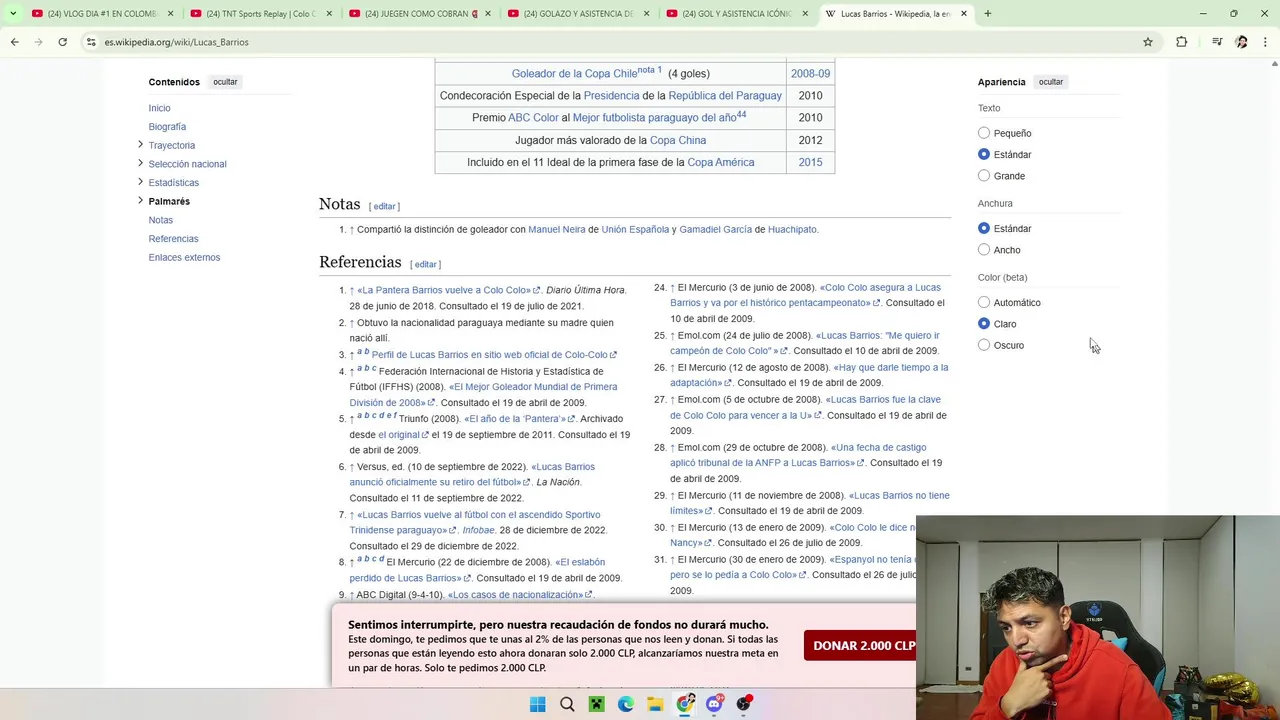Switch to the GOL Y ASISTENCIA ICÓNICA tab
This screenshot has width=1280, height=720.
pyautogui.click(x=734, y=14)
